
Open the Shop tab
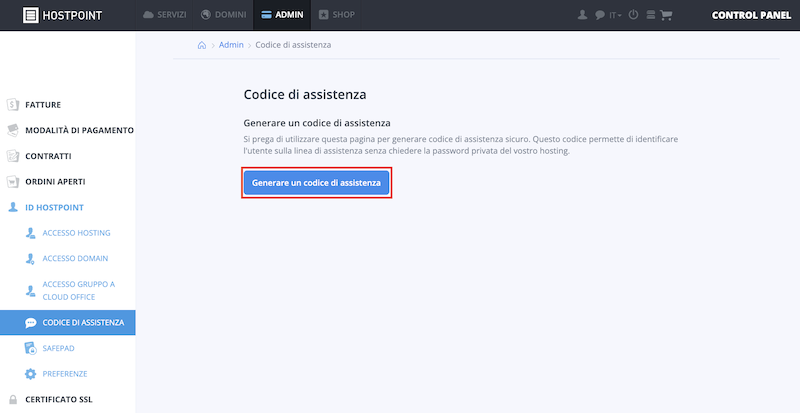[x=336, y=15]
